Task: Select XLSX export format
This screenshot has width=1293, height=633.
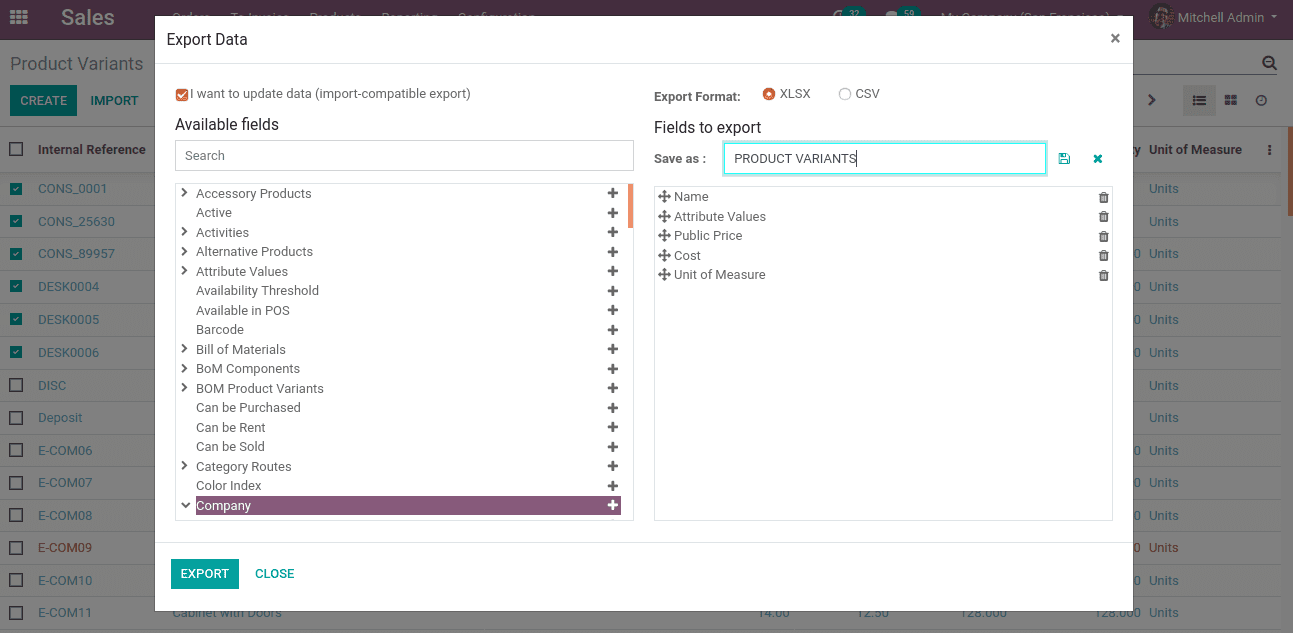Action: 769,94
